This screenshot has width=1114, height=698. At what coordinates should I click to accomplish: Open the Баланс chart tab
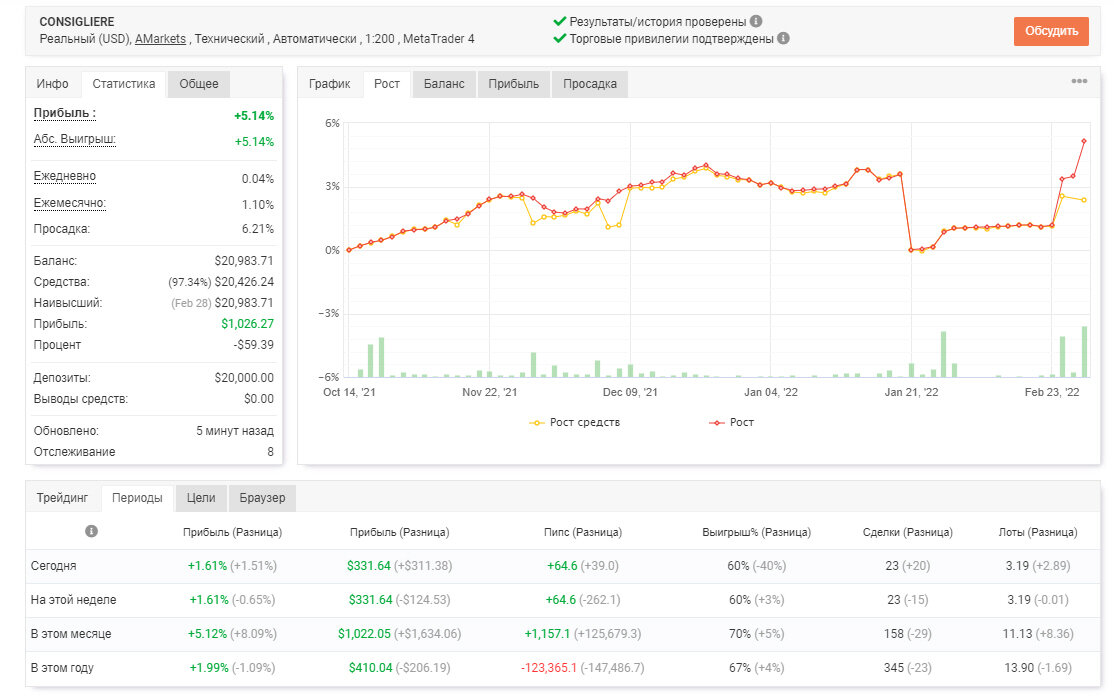point(444,84)
